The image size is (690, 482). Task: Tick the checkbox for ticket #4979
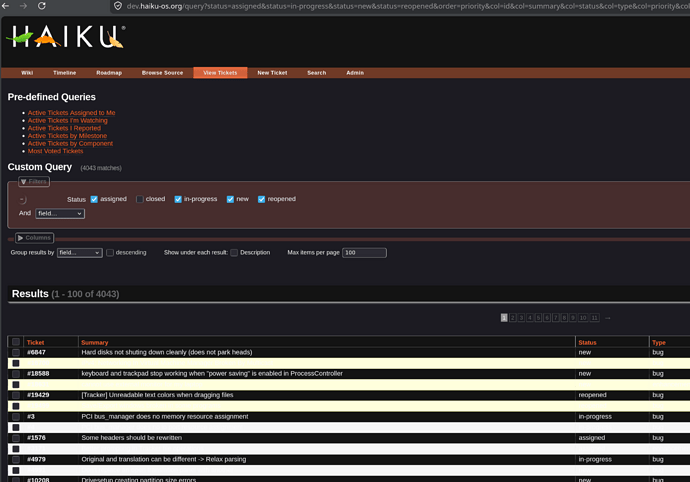click(16, 460)
